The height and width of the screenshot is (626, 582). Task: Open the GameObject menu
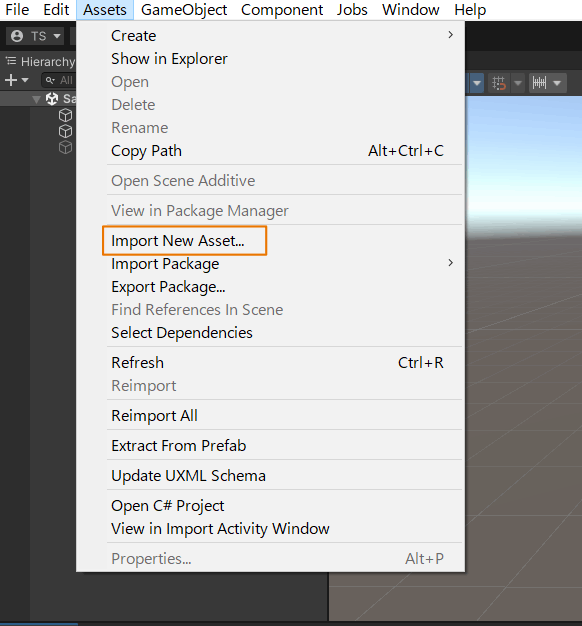[x=184, y=10]
